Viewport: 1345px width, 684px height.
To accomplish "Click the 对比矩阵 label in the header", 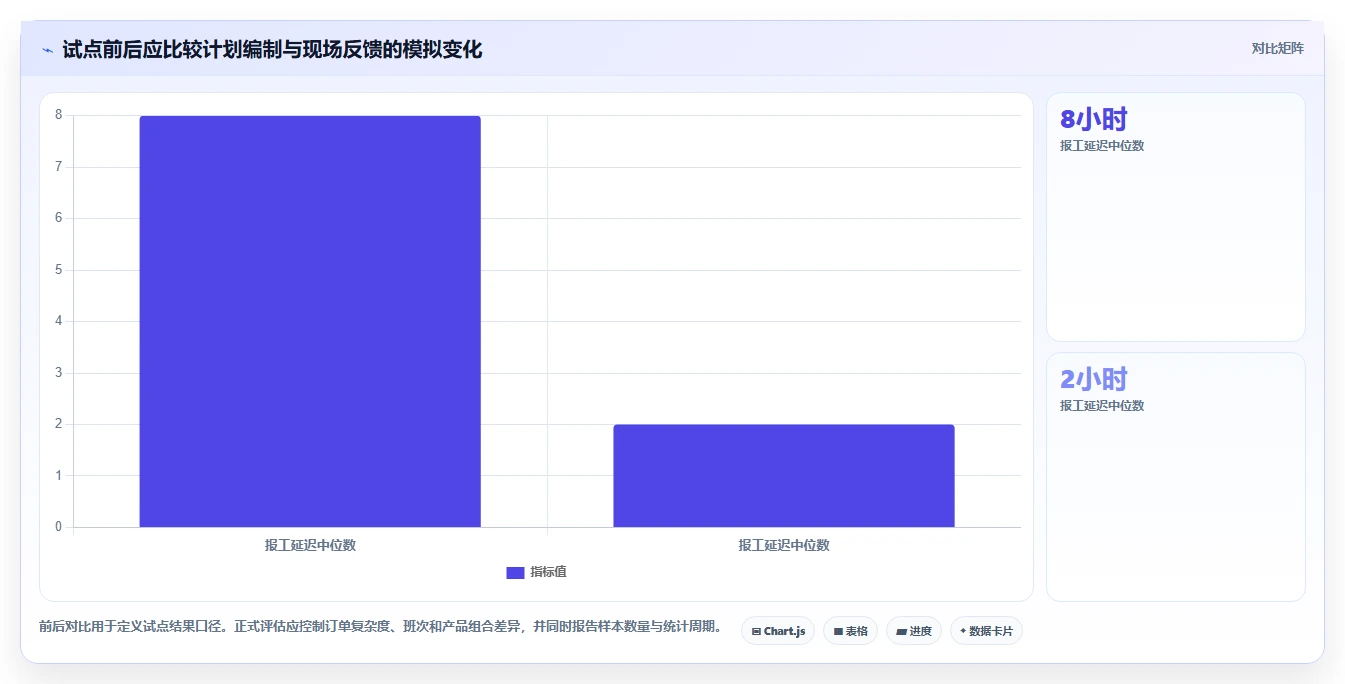I will pos(1277,48).
